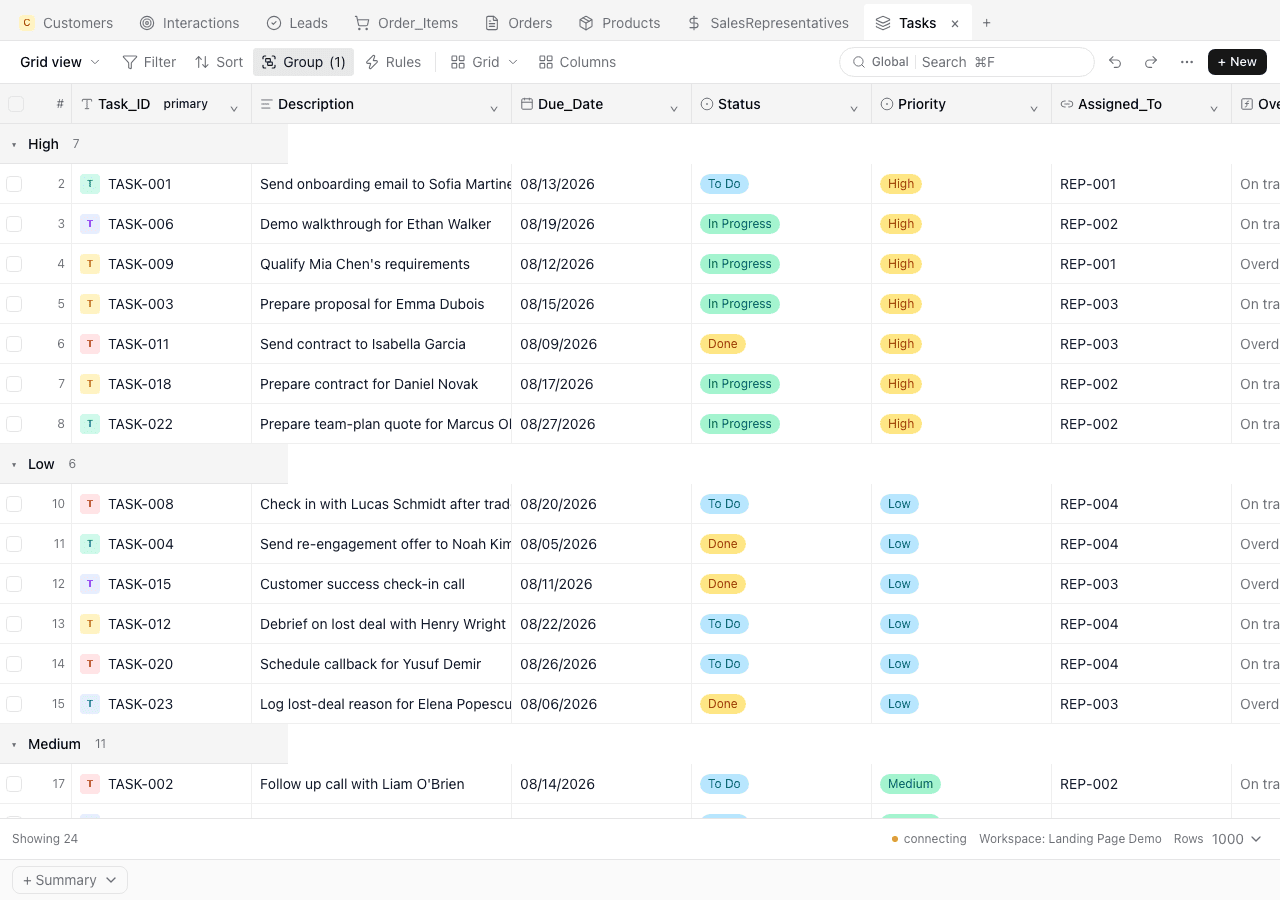Collapse the Medium priority group
Image resolution: width=1280 pixels, height=900 pixels.
[14, 745]
